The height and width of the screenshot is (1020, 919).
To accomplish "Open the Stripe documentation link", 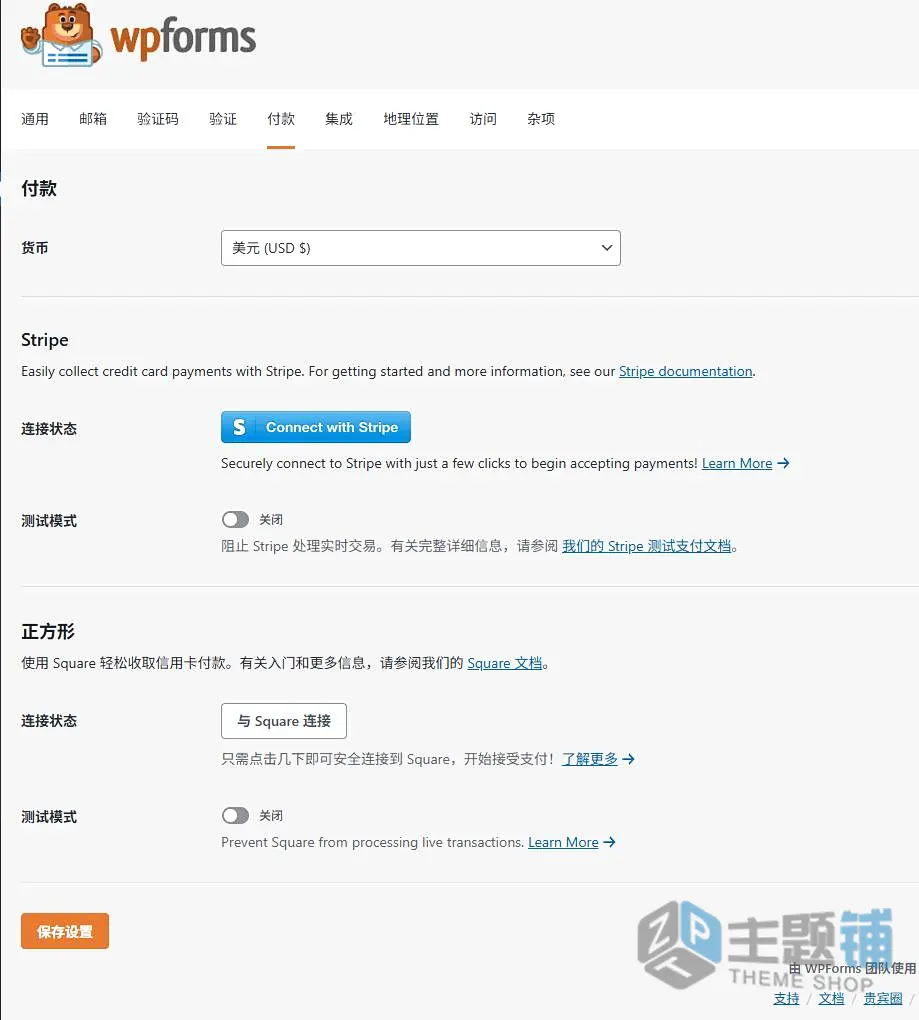I will tap(686, 371).
